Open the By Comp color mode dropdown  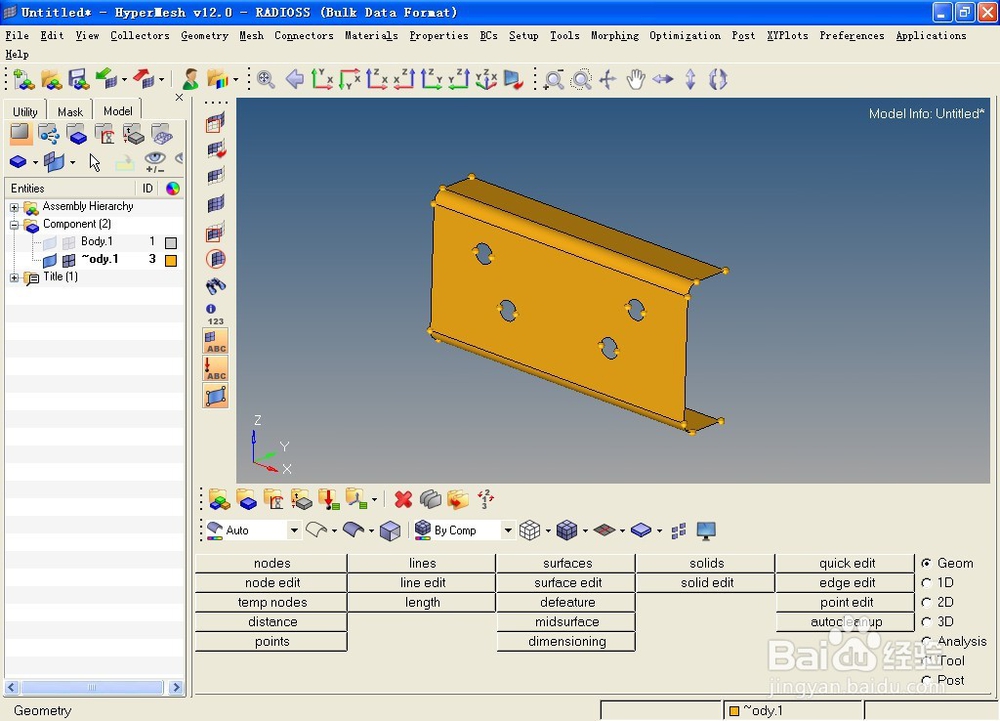click(508, 530)
